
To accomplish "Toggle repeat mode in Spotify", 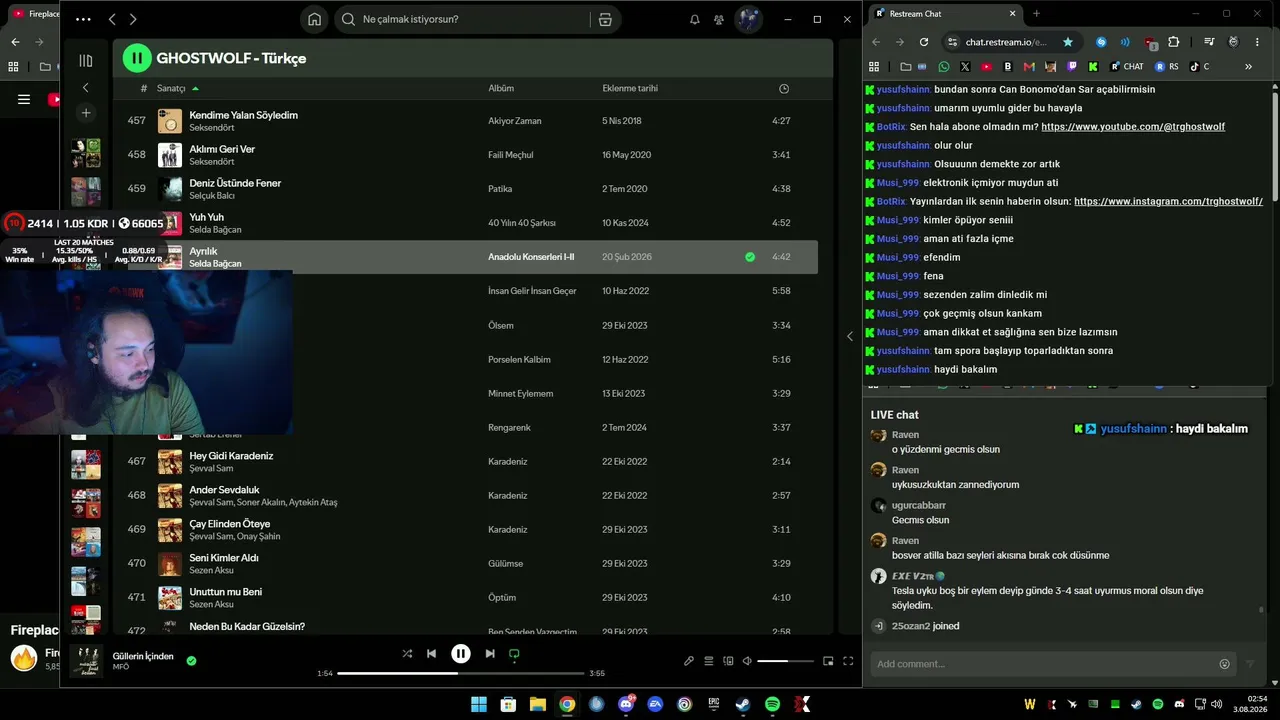I will (514, 654).
